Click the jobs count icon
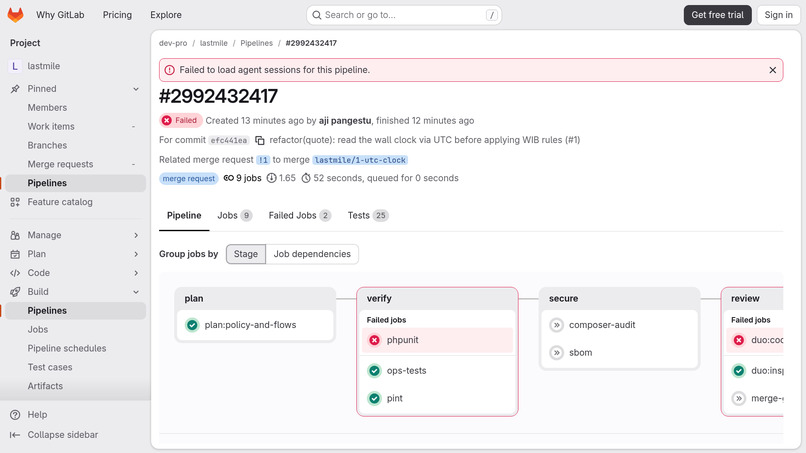Viewport: 806px width, 453px height. [x=228, y=178]
